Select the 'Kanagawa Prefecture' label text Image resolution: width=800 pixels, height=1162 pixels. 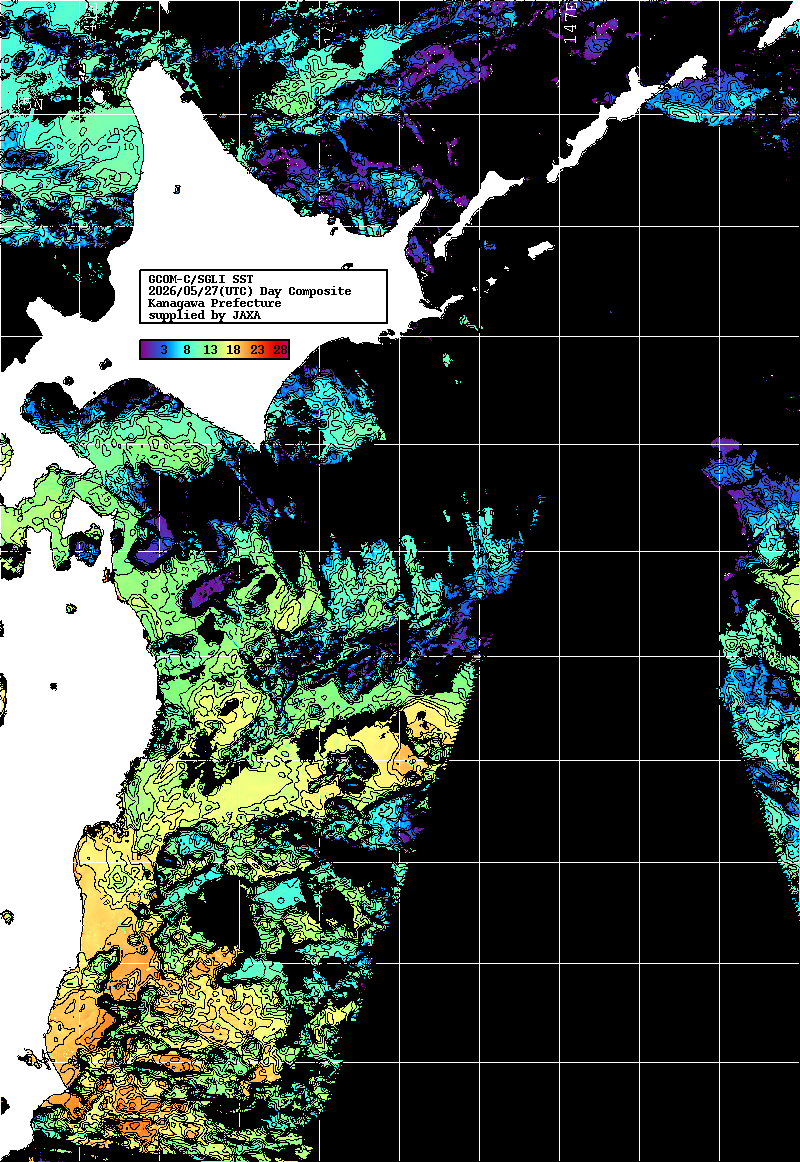coord(215,303)
